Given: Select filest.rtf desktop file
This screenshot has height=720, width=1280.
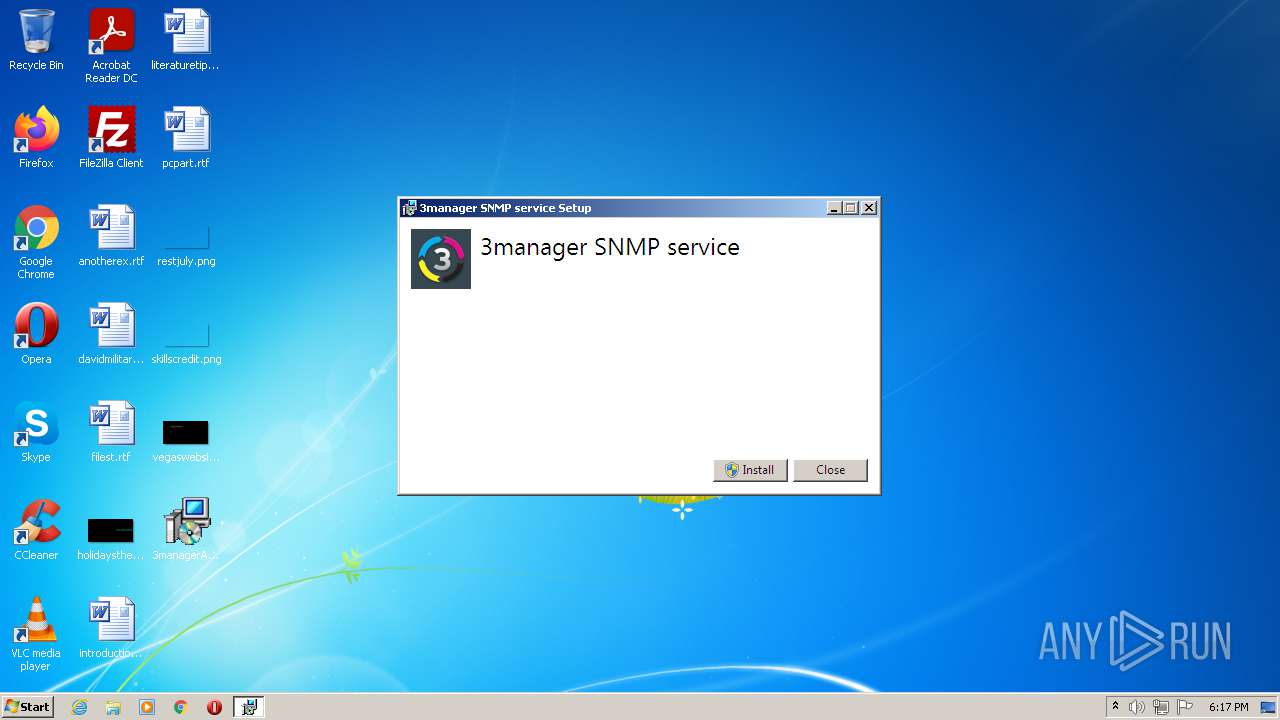Looking at the screenshot, I should [x=111, y=432].
